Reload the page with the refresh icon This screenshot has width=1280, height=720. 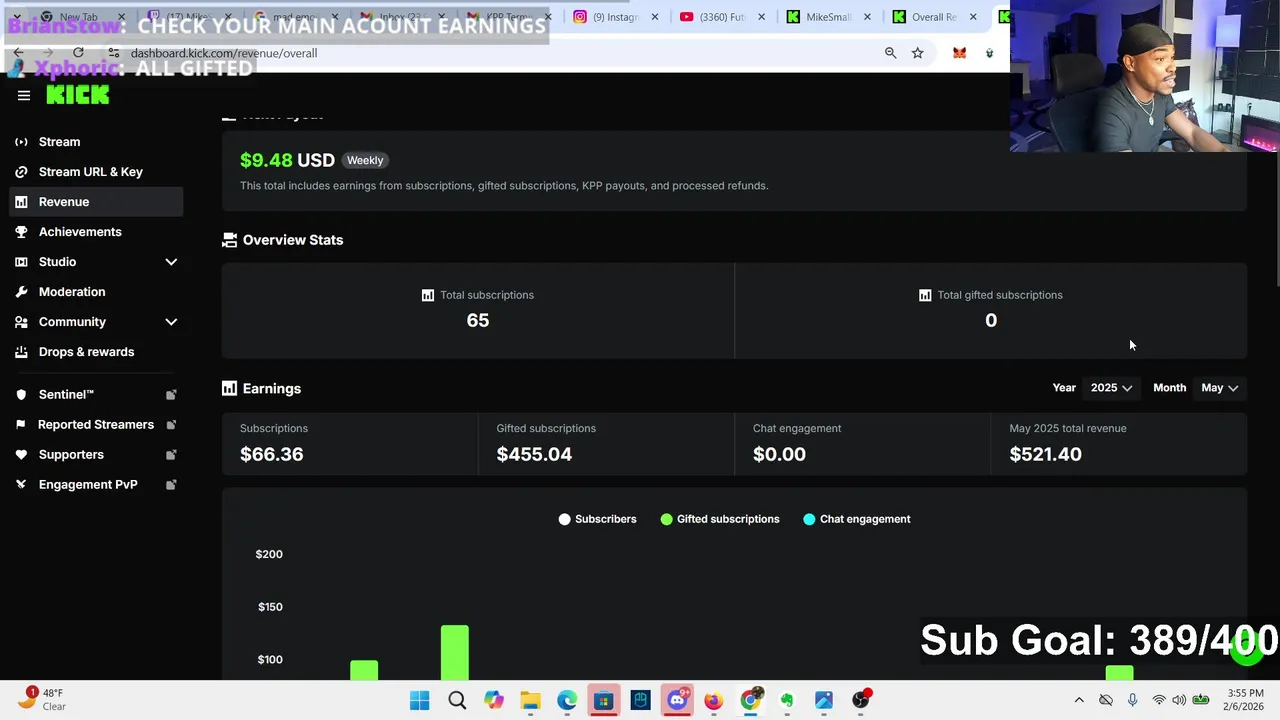point(78,52)
